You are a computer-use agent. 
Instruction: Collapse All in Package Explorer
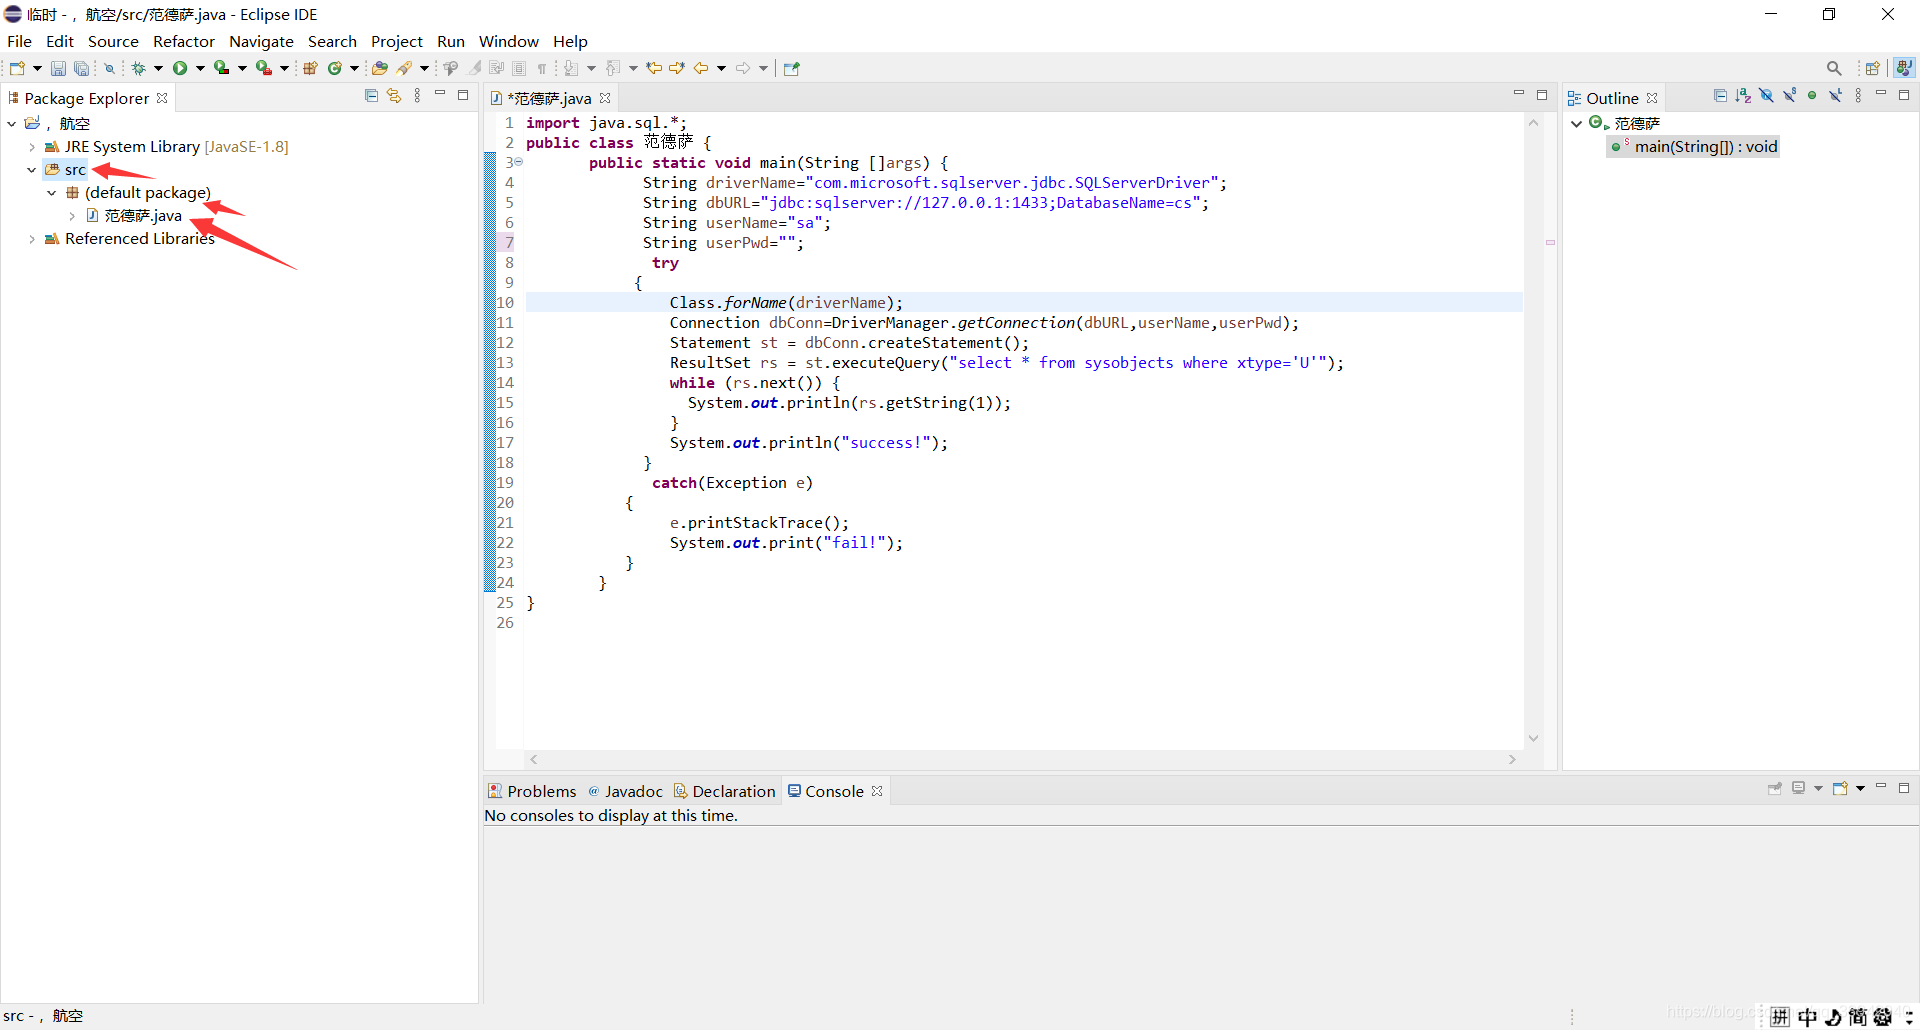(x=372, y=96)
